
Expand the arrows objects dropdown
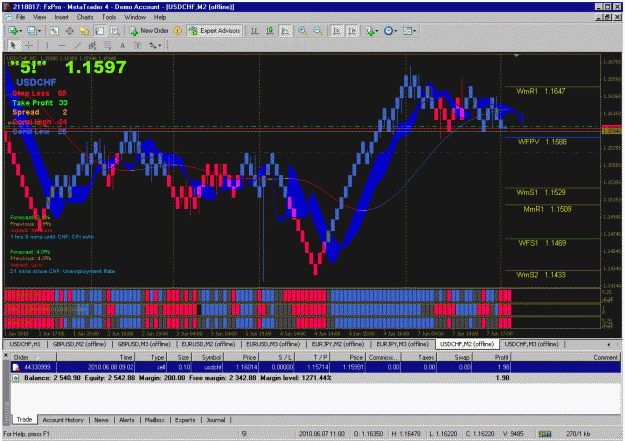tap(160, 45)
